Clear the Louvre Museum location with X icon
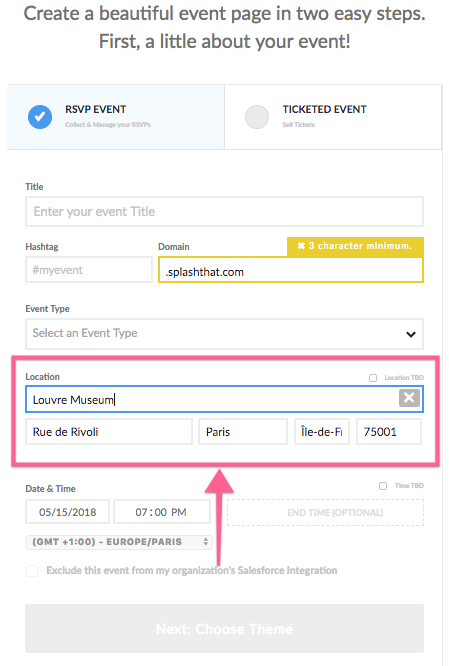This screenshot has height=666, width=449. coord(409,398)
